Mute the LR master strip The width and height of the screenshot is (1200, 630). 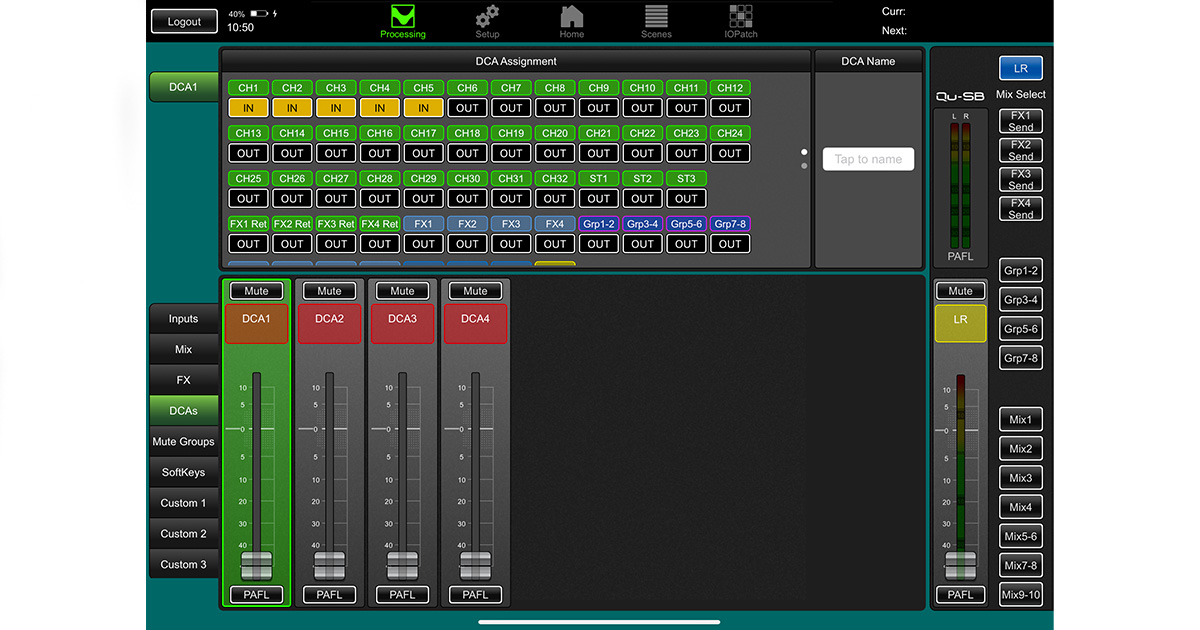point(960,291)
